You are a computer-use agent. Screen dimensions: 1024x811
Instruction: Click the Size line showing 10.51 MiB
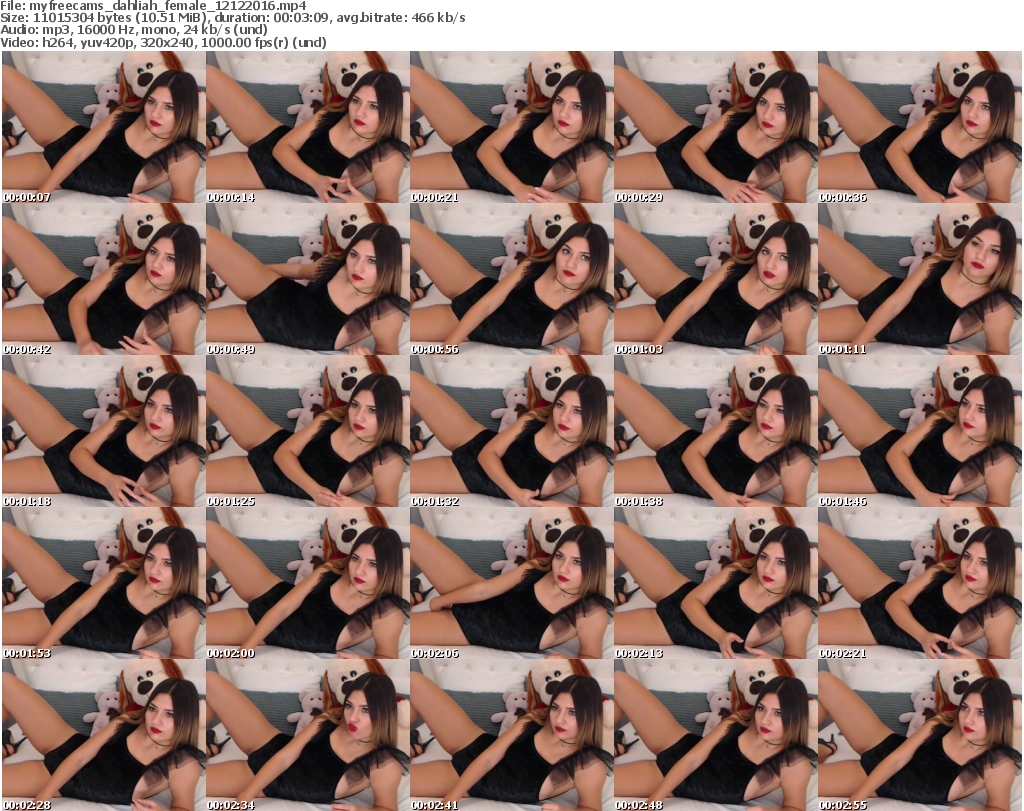point(232,18)
